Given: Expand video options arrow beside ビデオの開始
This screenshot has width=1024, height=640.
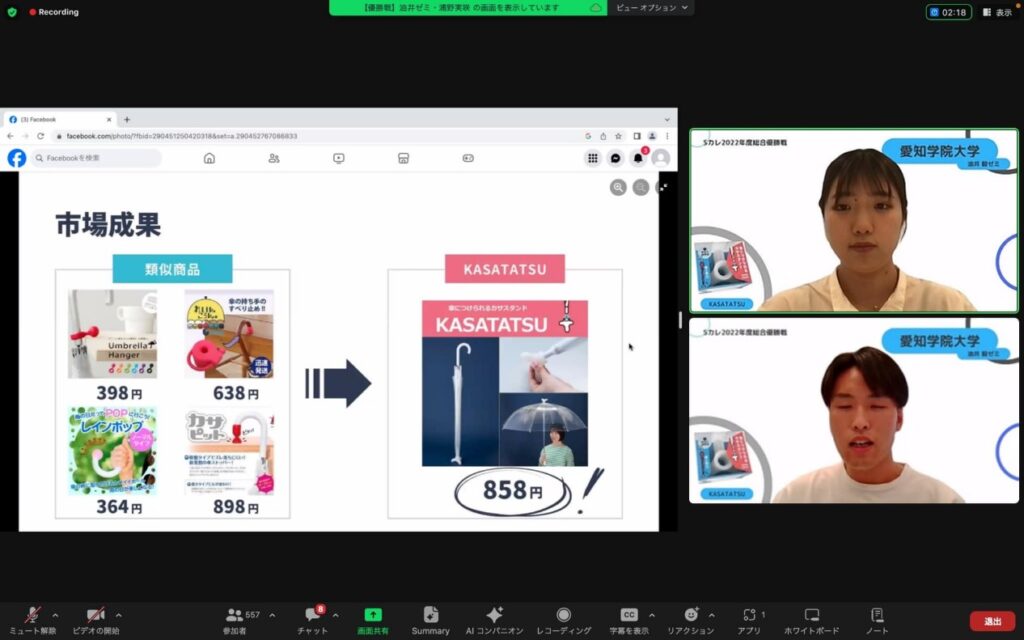Looking at the screenshot, I should click(x=118, y=615).
